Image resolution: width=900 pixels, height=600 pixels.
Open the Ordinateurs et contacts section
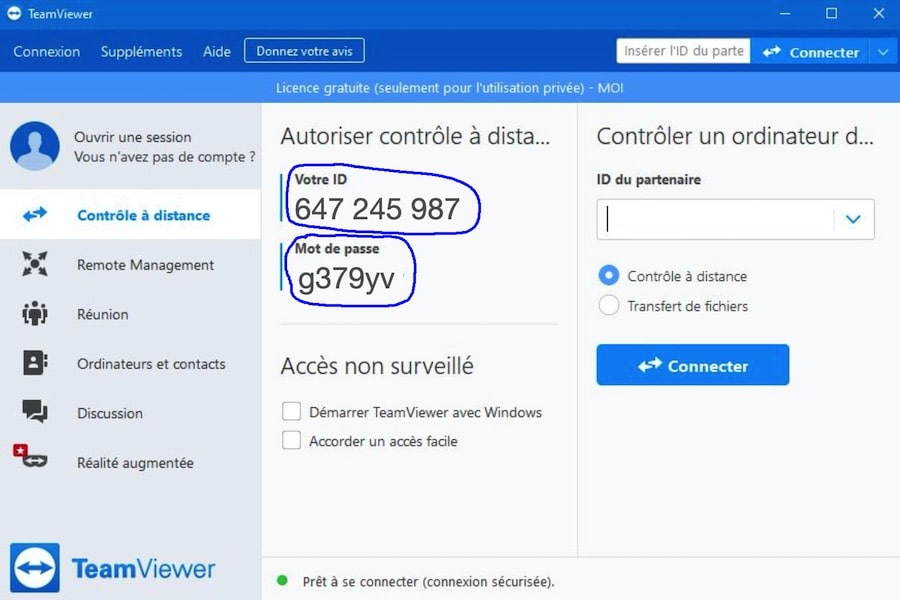point(130,363)
